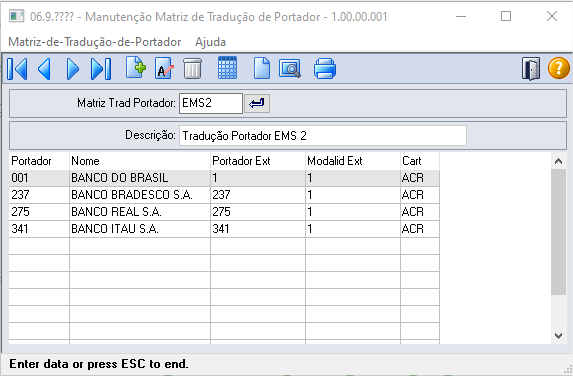
Task: Go to previous record arrow
Action: coord(45,68)
